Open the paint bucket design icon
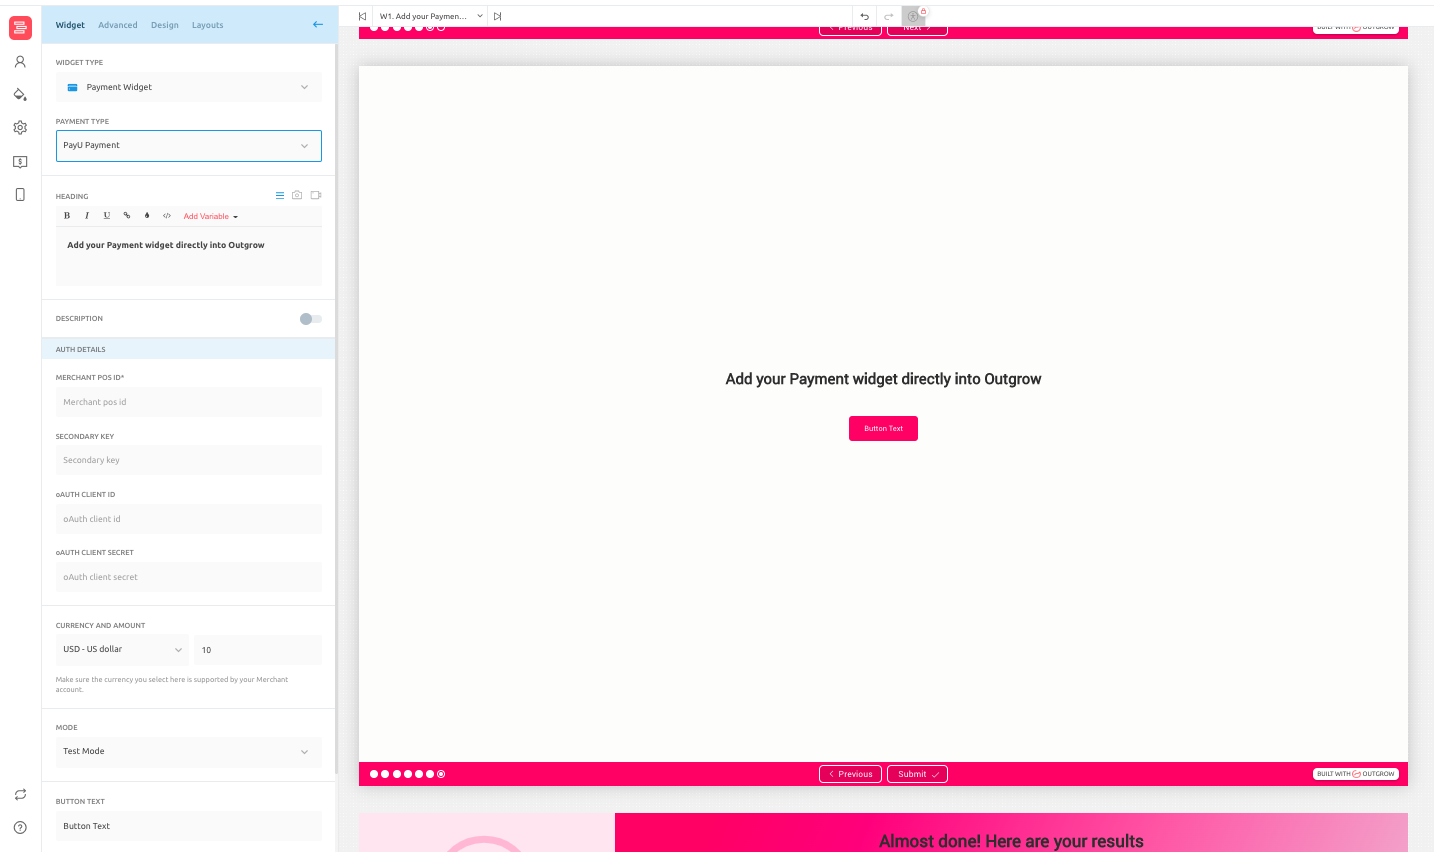 click(x=20, y=95)
